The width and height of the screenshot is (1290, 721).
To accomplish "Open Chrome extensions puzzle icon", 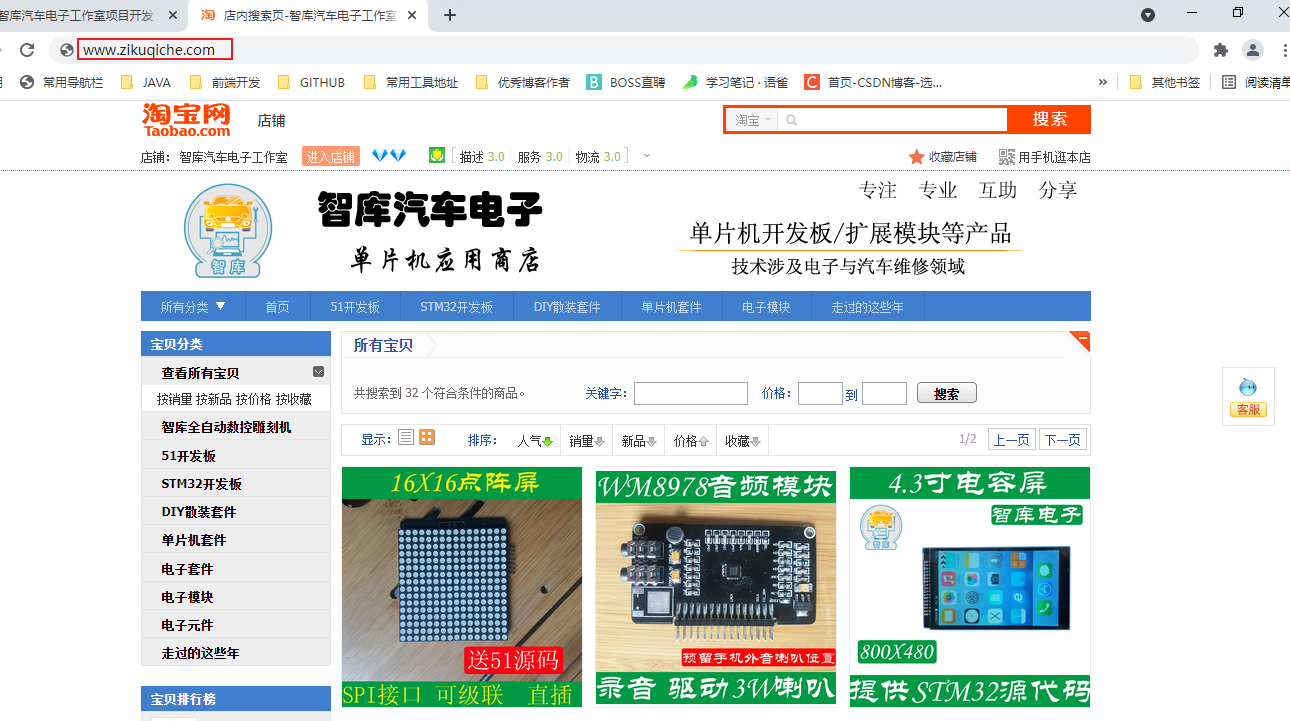I will [x=1221, y=50].
